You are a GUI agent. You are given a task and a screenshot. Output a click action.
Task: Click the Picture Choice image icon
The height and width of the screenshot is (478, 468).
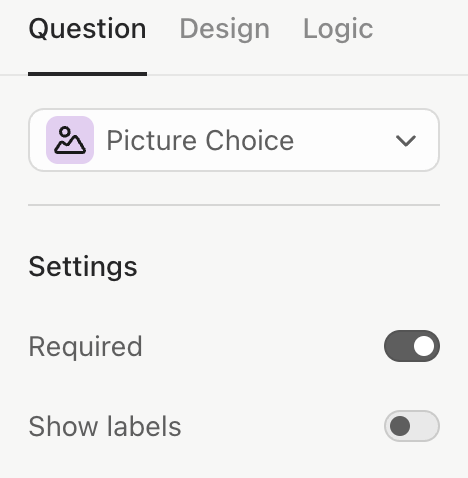click(x=70, y=140)
